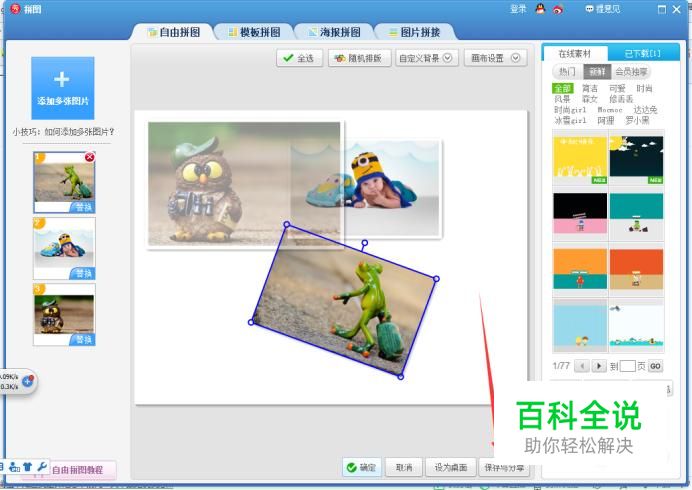Select the 时尚girl category
The image size is (692, 490).
(x=570, y=109)
